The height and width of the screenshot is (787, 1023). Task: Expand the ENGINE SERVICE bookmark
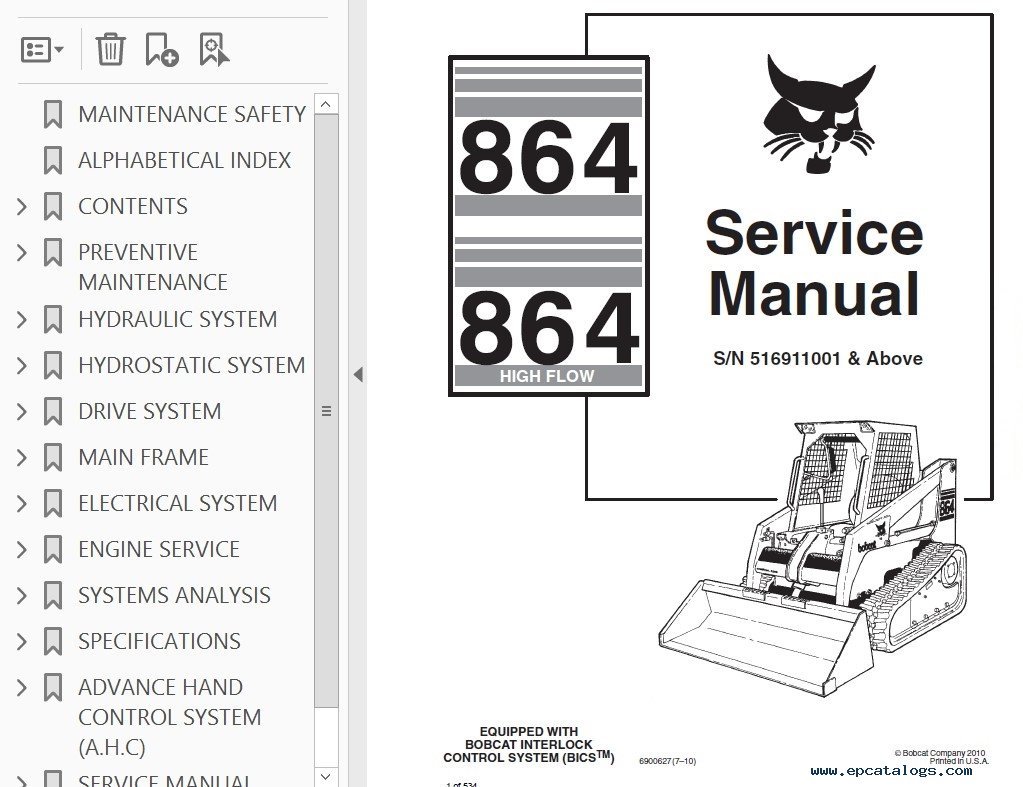22,549
